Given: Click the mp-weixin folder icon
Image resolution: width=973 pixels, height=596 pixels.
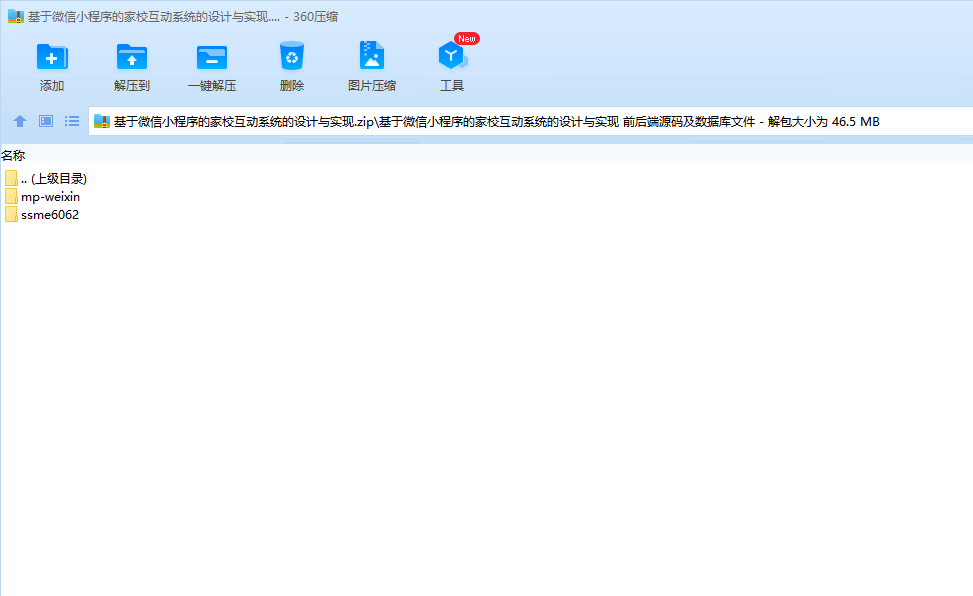Looking at the screenshot, I should 11,197.
